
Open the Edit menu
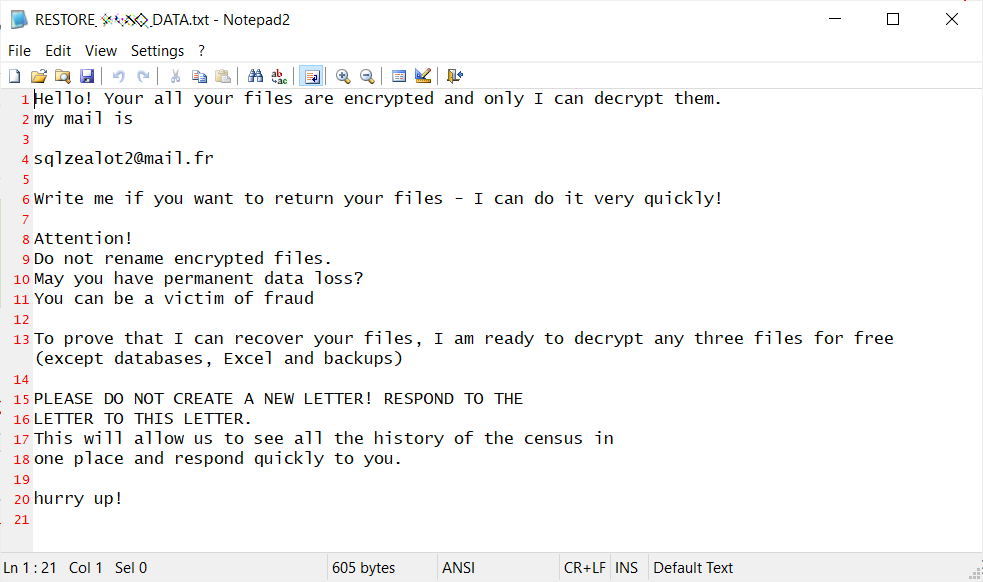point(58,50)
